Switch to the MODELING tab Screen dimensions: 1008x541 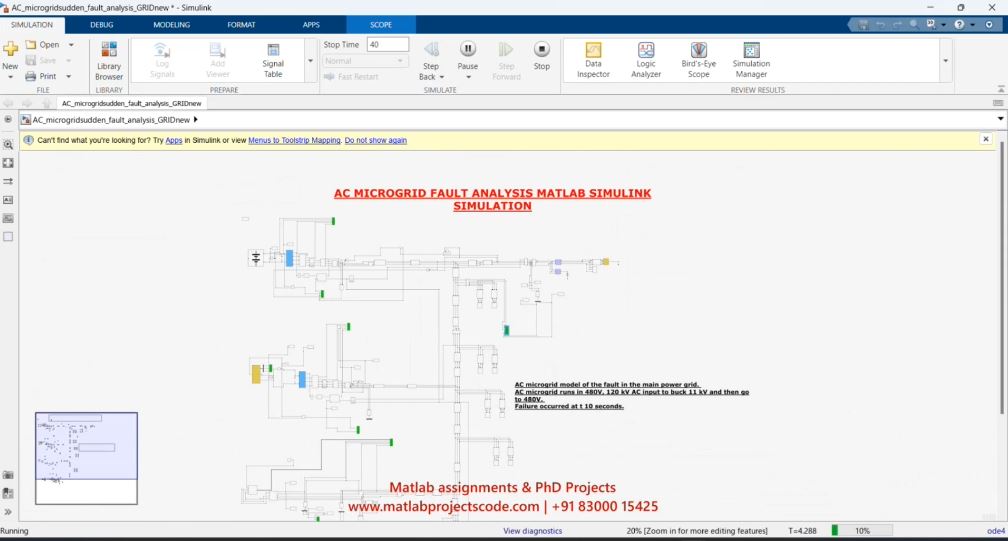pos(171,24)
